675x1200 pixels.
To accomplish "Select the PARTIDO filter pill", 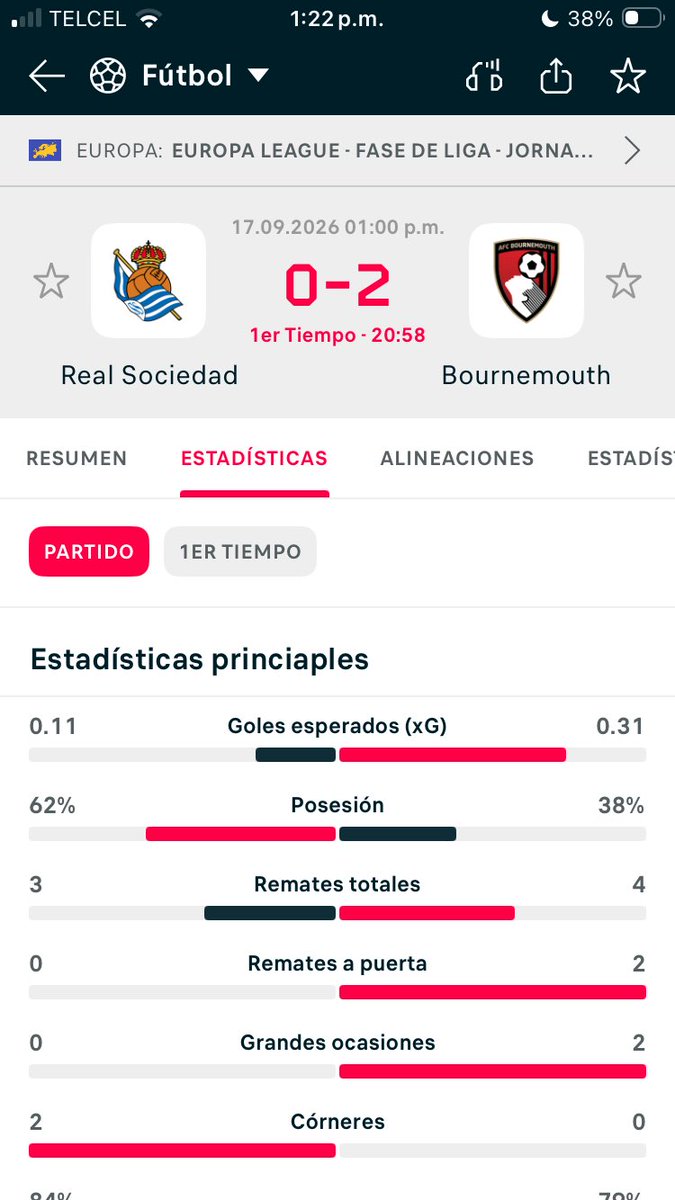I will pos(89,552).
